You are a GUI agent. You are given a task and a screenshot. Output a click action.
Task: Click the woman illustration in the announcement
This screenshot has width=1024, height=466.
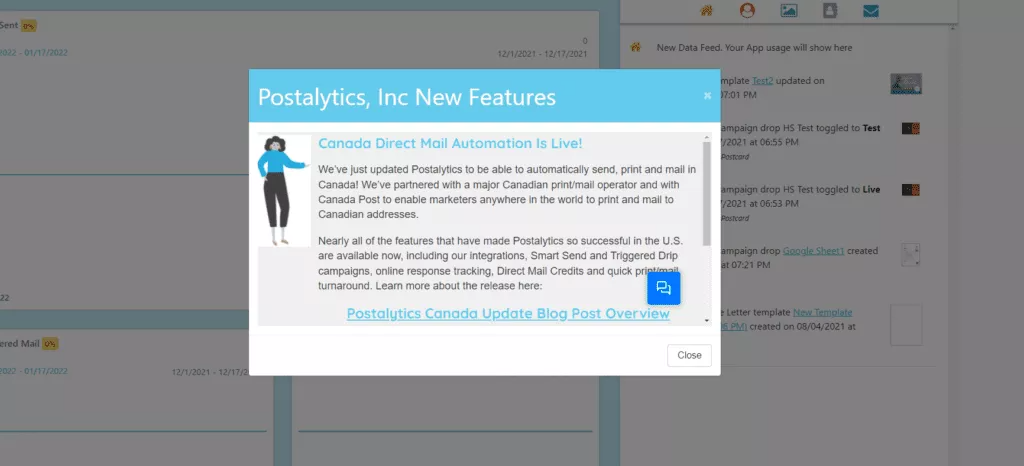pos(284,190)
